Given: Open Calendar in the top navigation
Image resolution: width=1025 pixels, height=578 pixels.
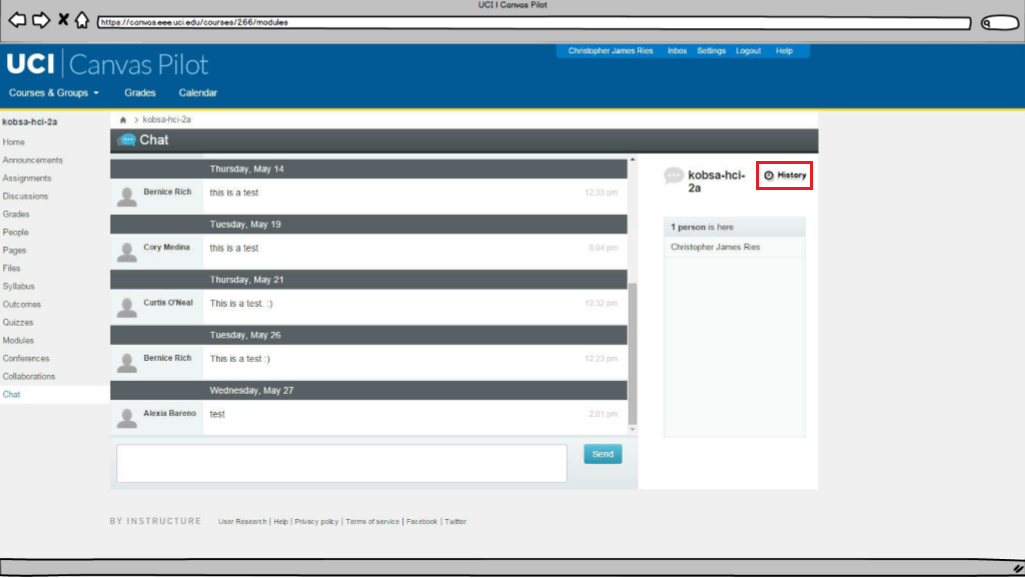Looking at the screenshot, I should [x=198, y=93].
